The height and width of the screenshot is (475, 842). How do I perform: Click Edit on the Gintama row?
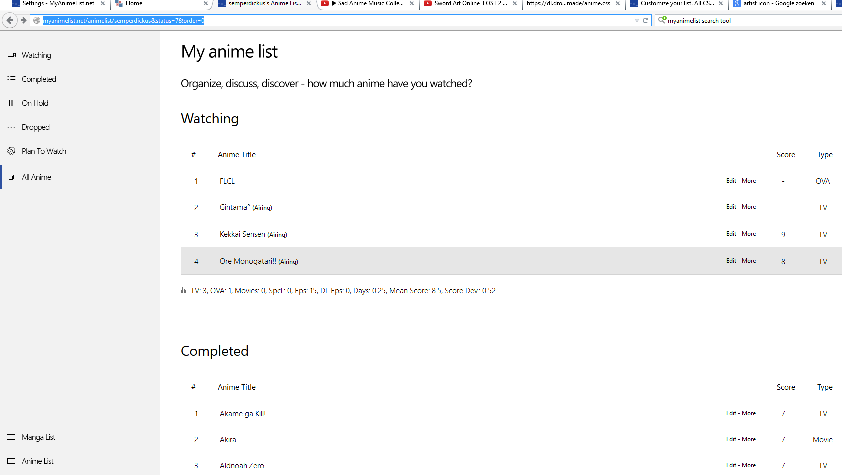[731, 207]
